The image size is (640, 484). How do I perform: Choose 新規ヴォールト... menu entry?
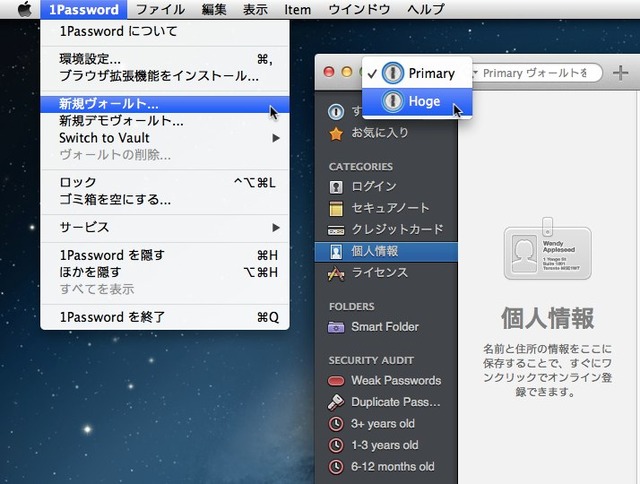(165, 104)
